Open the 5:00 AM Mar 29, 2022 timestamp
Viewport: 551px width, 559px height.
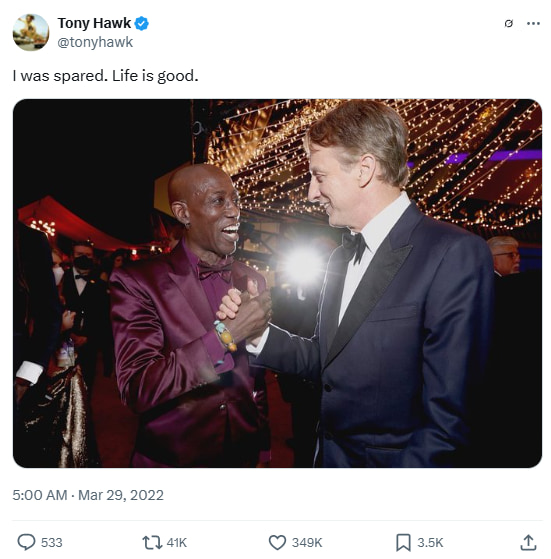pyautogui.click(x=88, y=495)
